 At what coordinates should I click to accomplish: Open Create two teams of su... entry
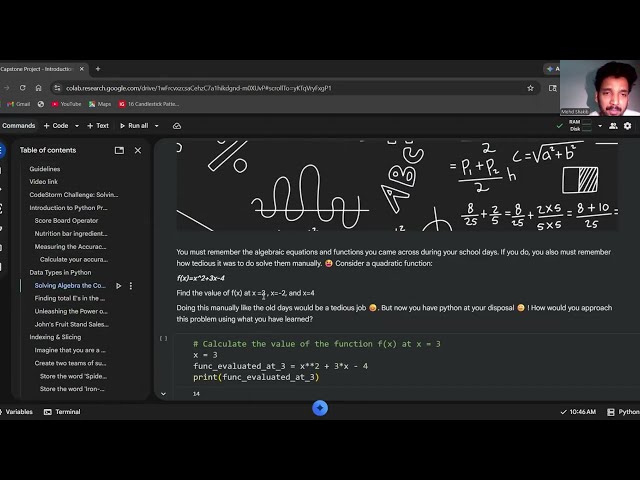tap(70, 363)
